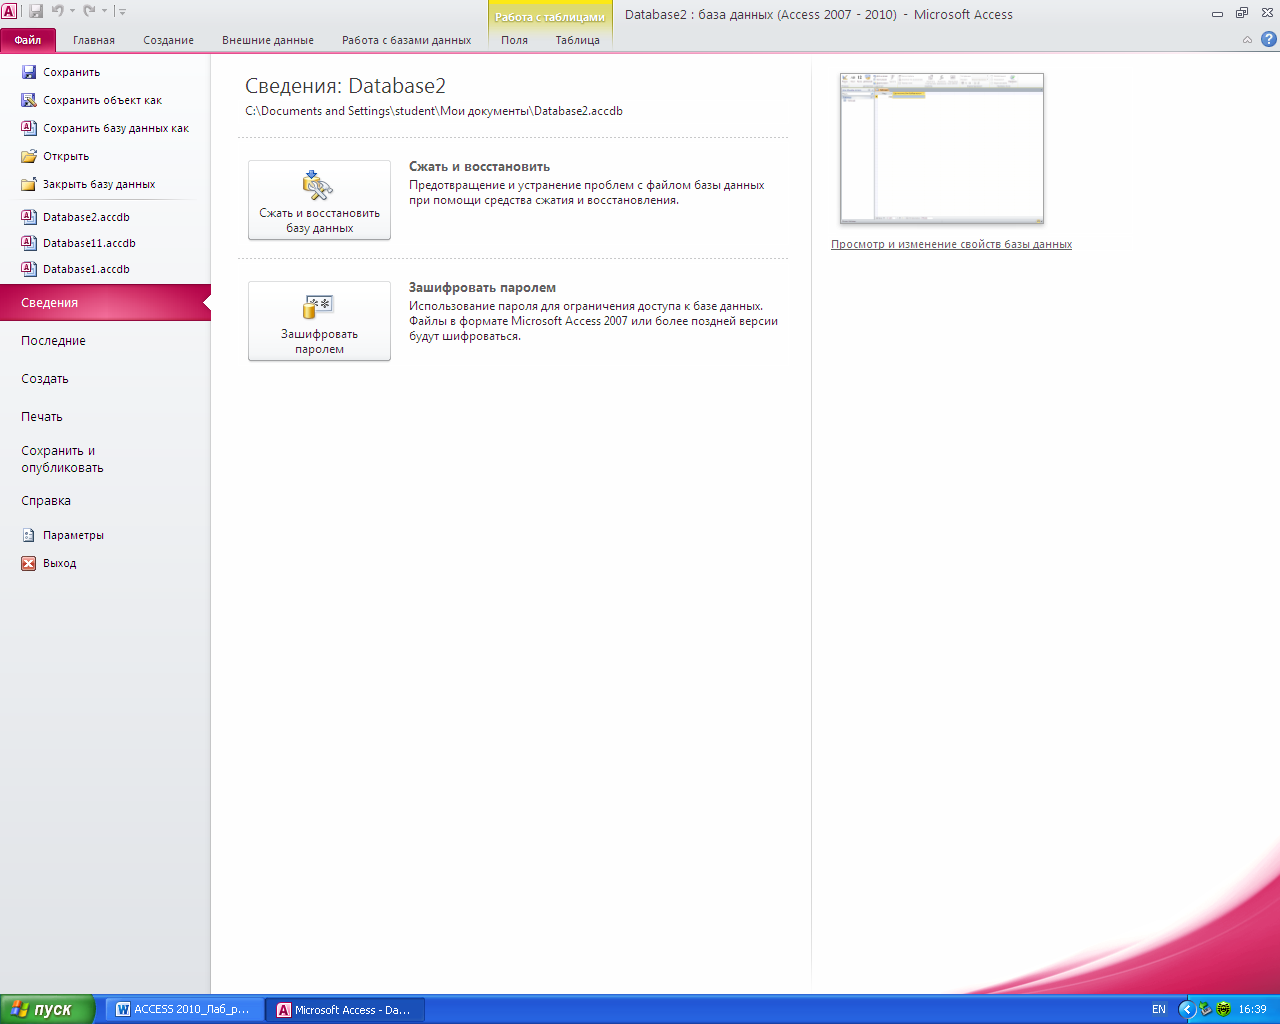Expand hidden tray icons arrow
This screenshot has height=1024, width=1280.
[1187, 1009]
